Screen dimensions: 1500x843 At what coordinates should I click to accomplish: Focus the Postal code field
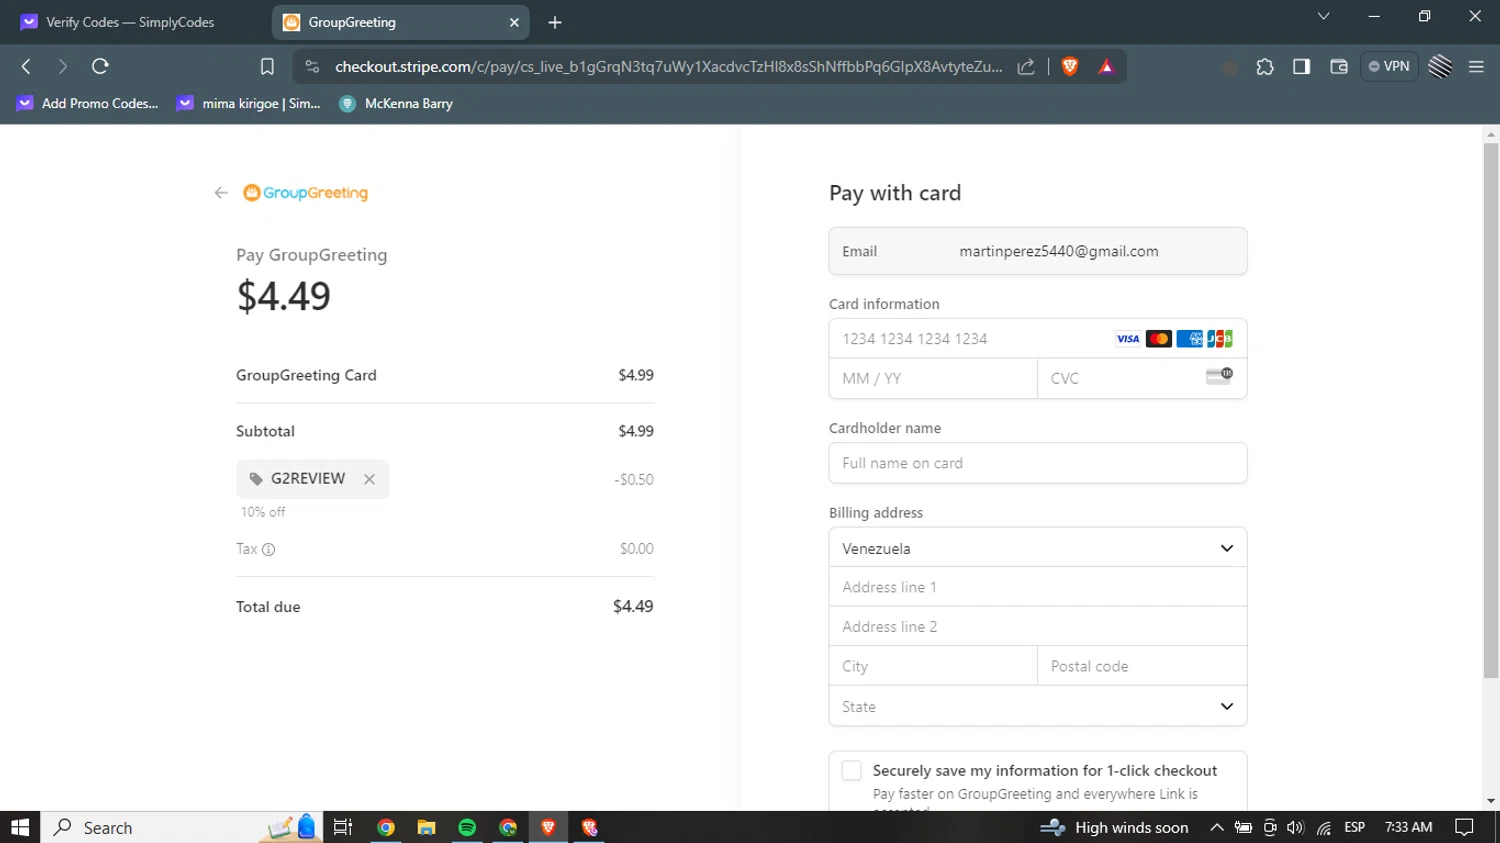coord(1142,666)
